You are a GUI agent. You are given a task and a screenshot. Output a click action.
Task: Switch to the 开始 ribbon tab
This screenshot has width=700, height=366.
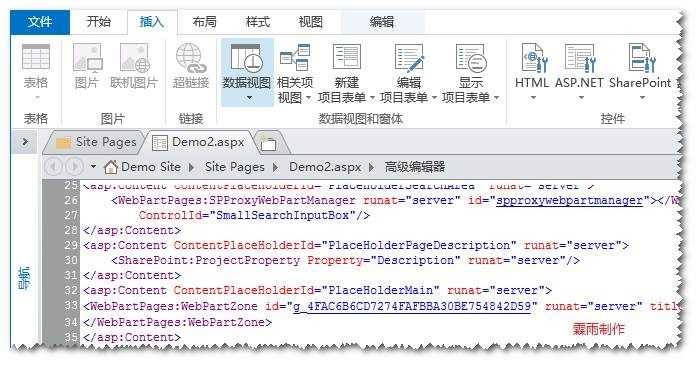point(98,21)
